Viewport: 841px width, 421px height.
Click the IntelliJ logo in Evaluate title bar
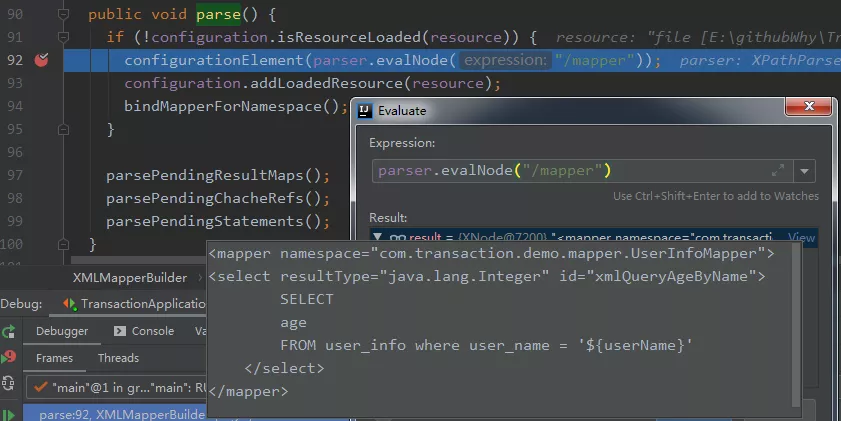[x=365, y=111]
